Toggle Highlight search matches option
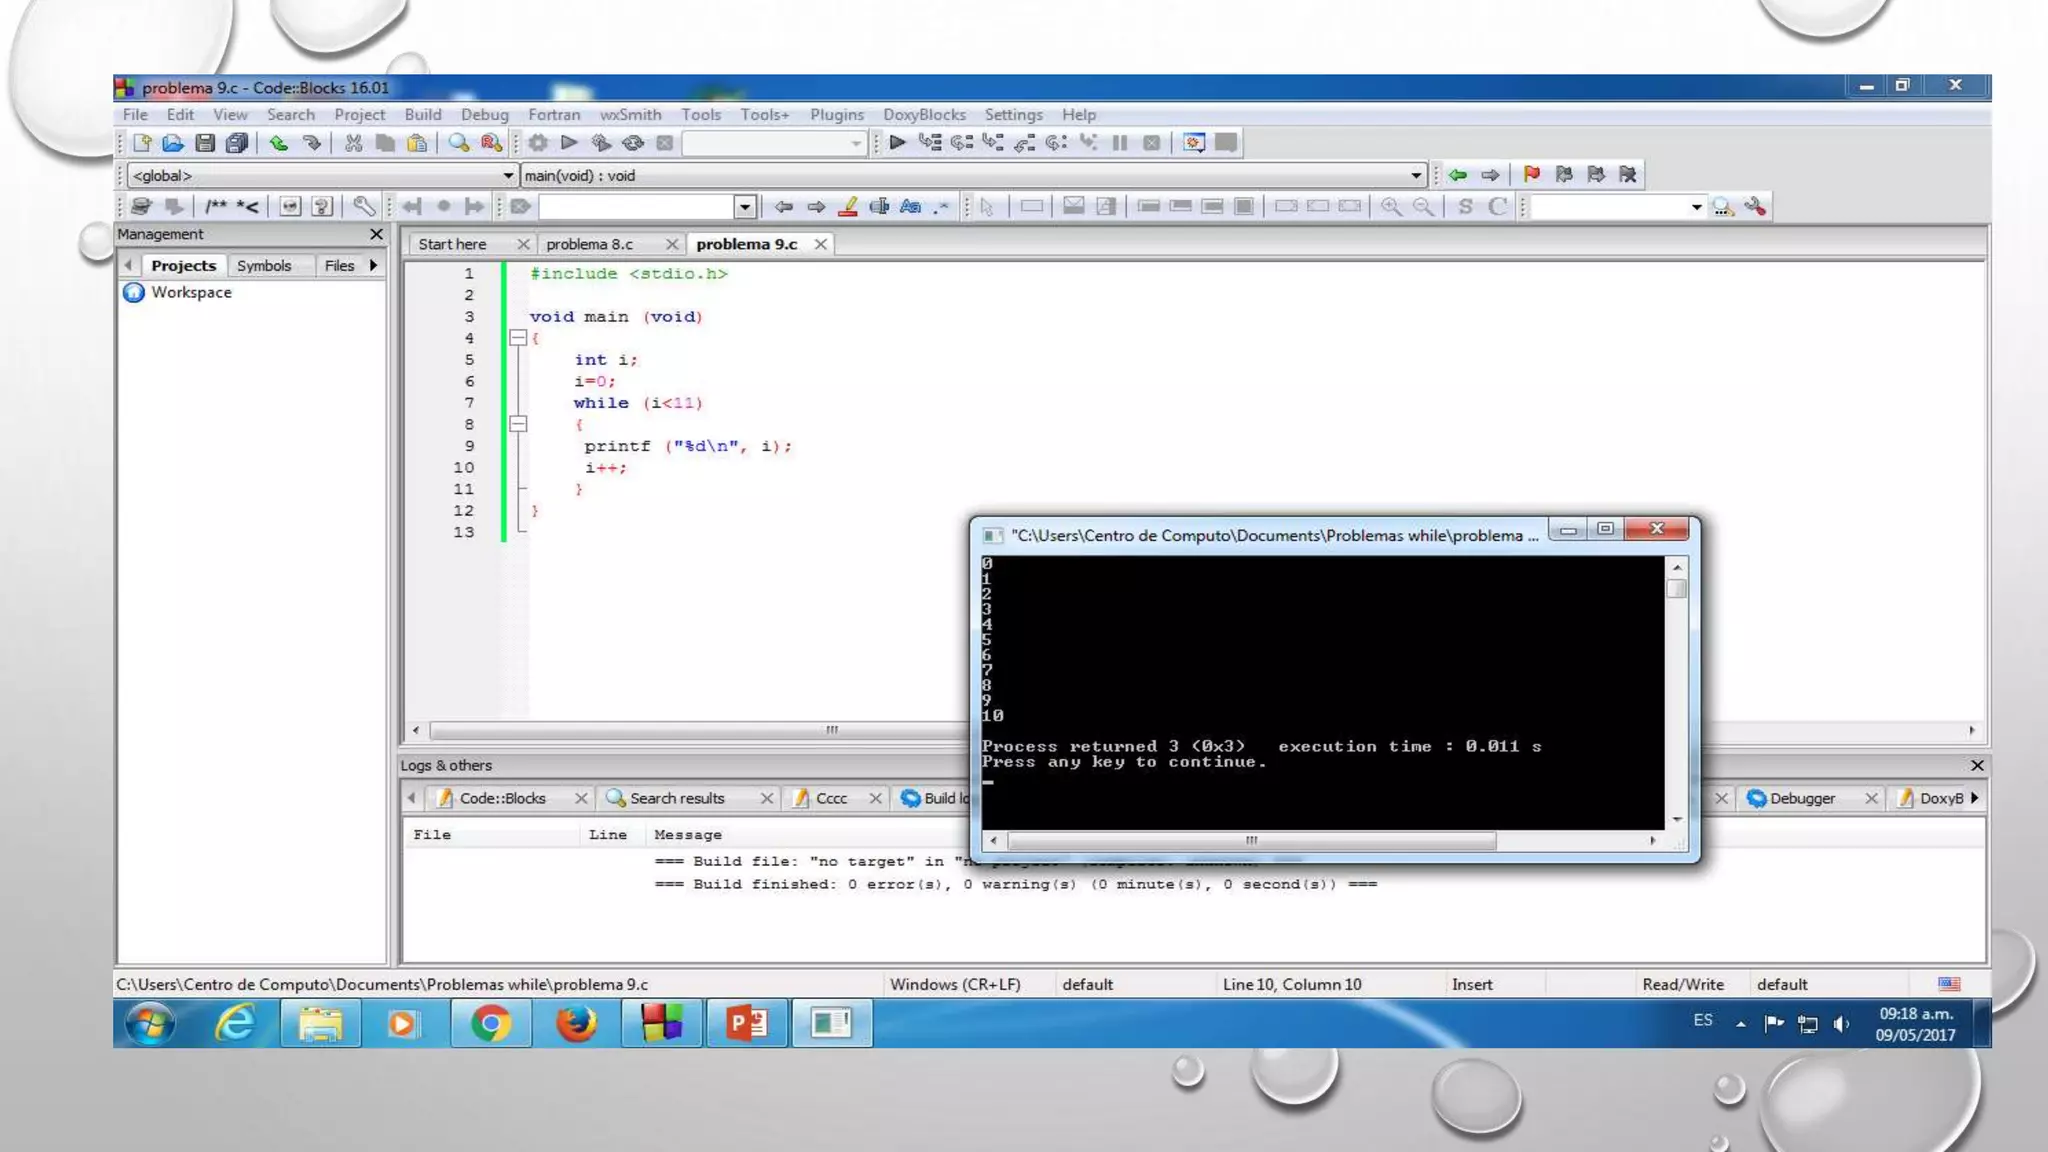Image resolution: width=2048 pixels, height=1152 pixels. 848,207
